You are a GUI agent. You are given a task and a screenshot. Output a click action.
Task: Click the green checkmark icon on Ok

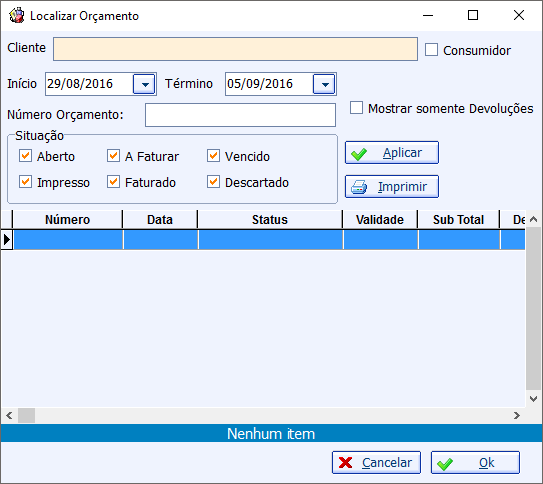pos(445,464)
